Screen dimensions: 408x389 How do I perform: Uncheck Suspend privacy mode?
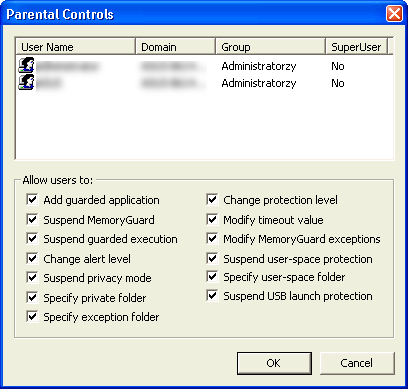tap(32, 278)
